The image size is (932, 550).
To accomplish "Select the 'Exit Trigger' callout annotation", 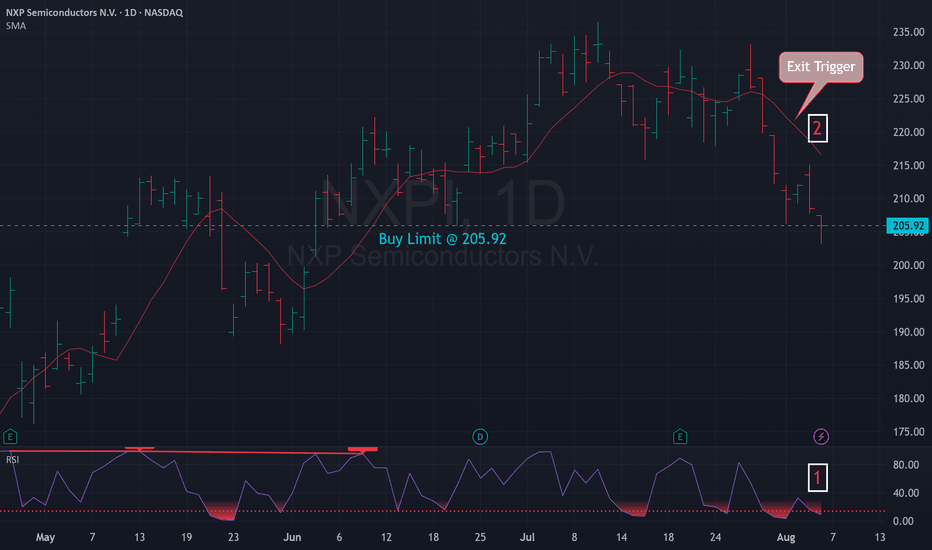I will click(821, 67).
